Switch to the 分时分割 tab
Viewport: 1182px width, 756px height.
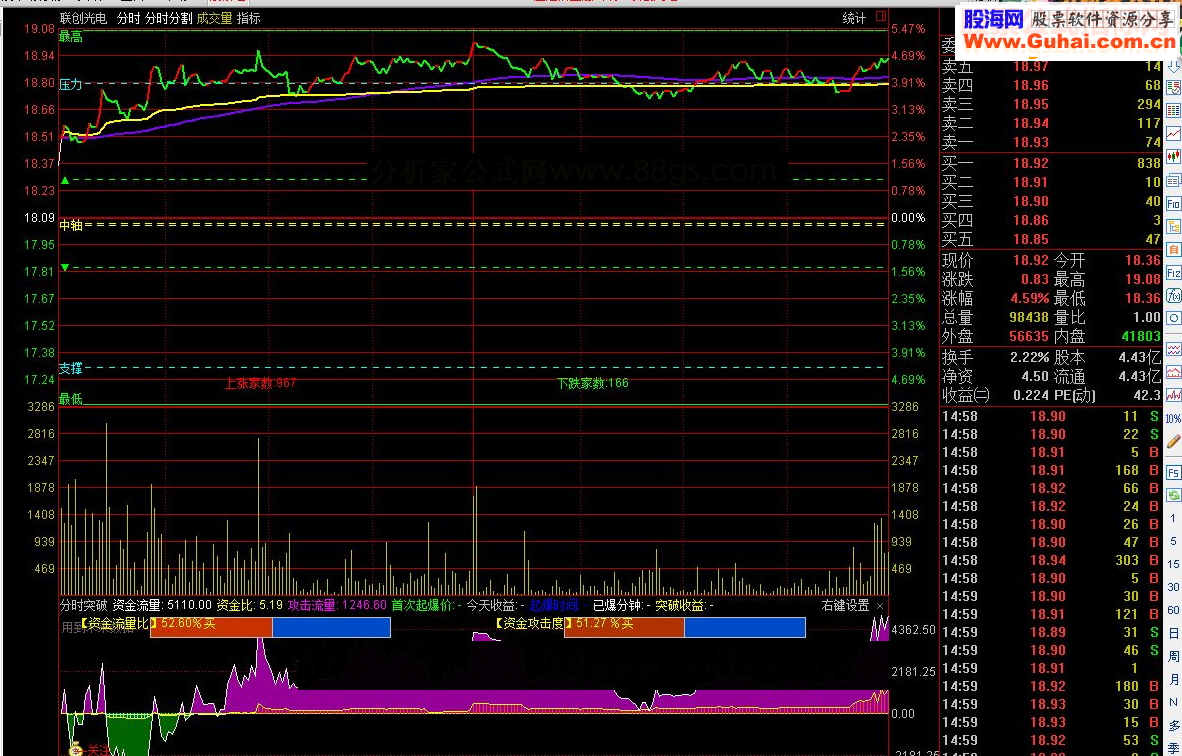click(x=169, y=18)
